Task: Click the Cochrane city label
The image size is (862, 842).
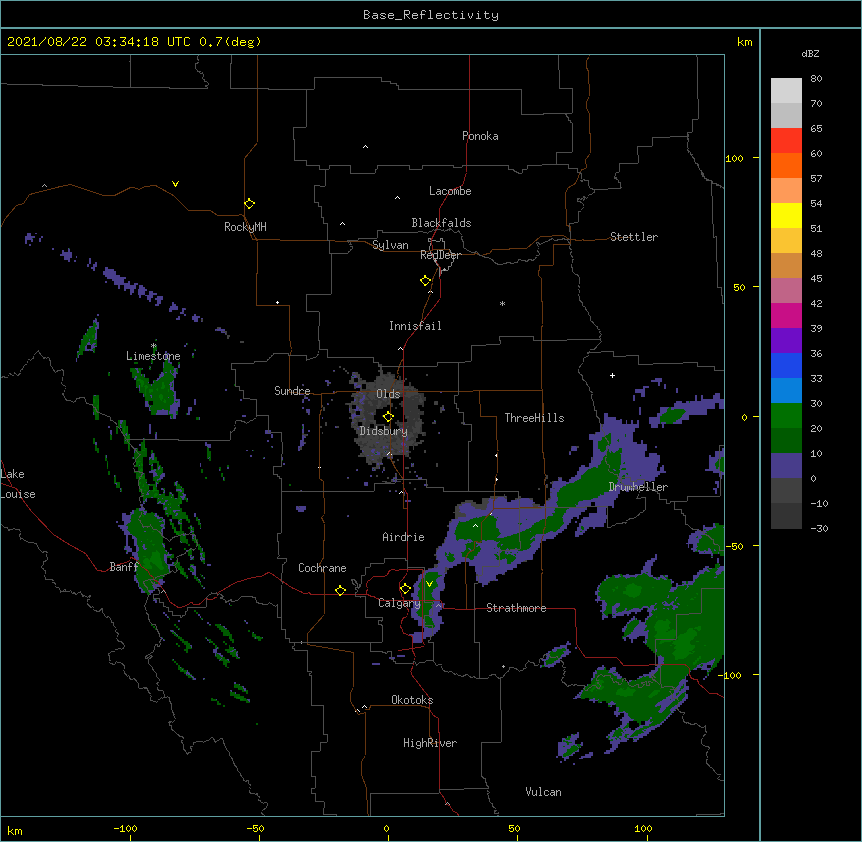Action: [322, 568]
